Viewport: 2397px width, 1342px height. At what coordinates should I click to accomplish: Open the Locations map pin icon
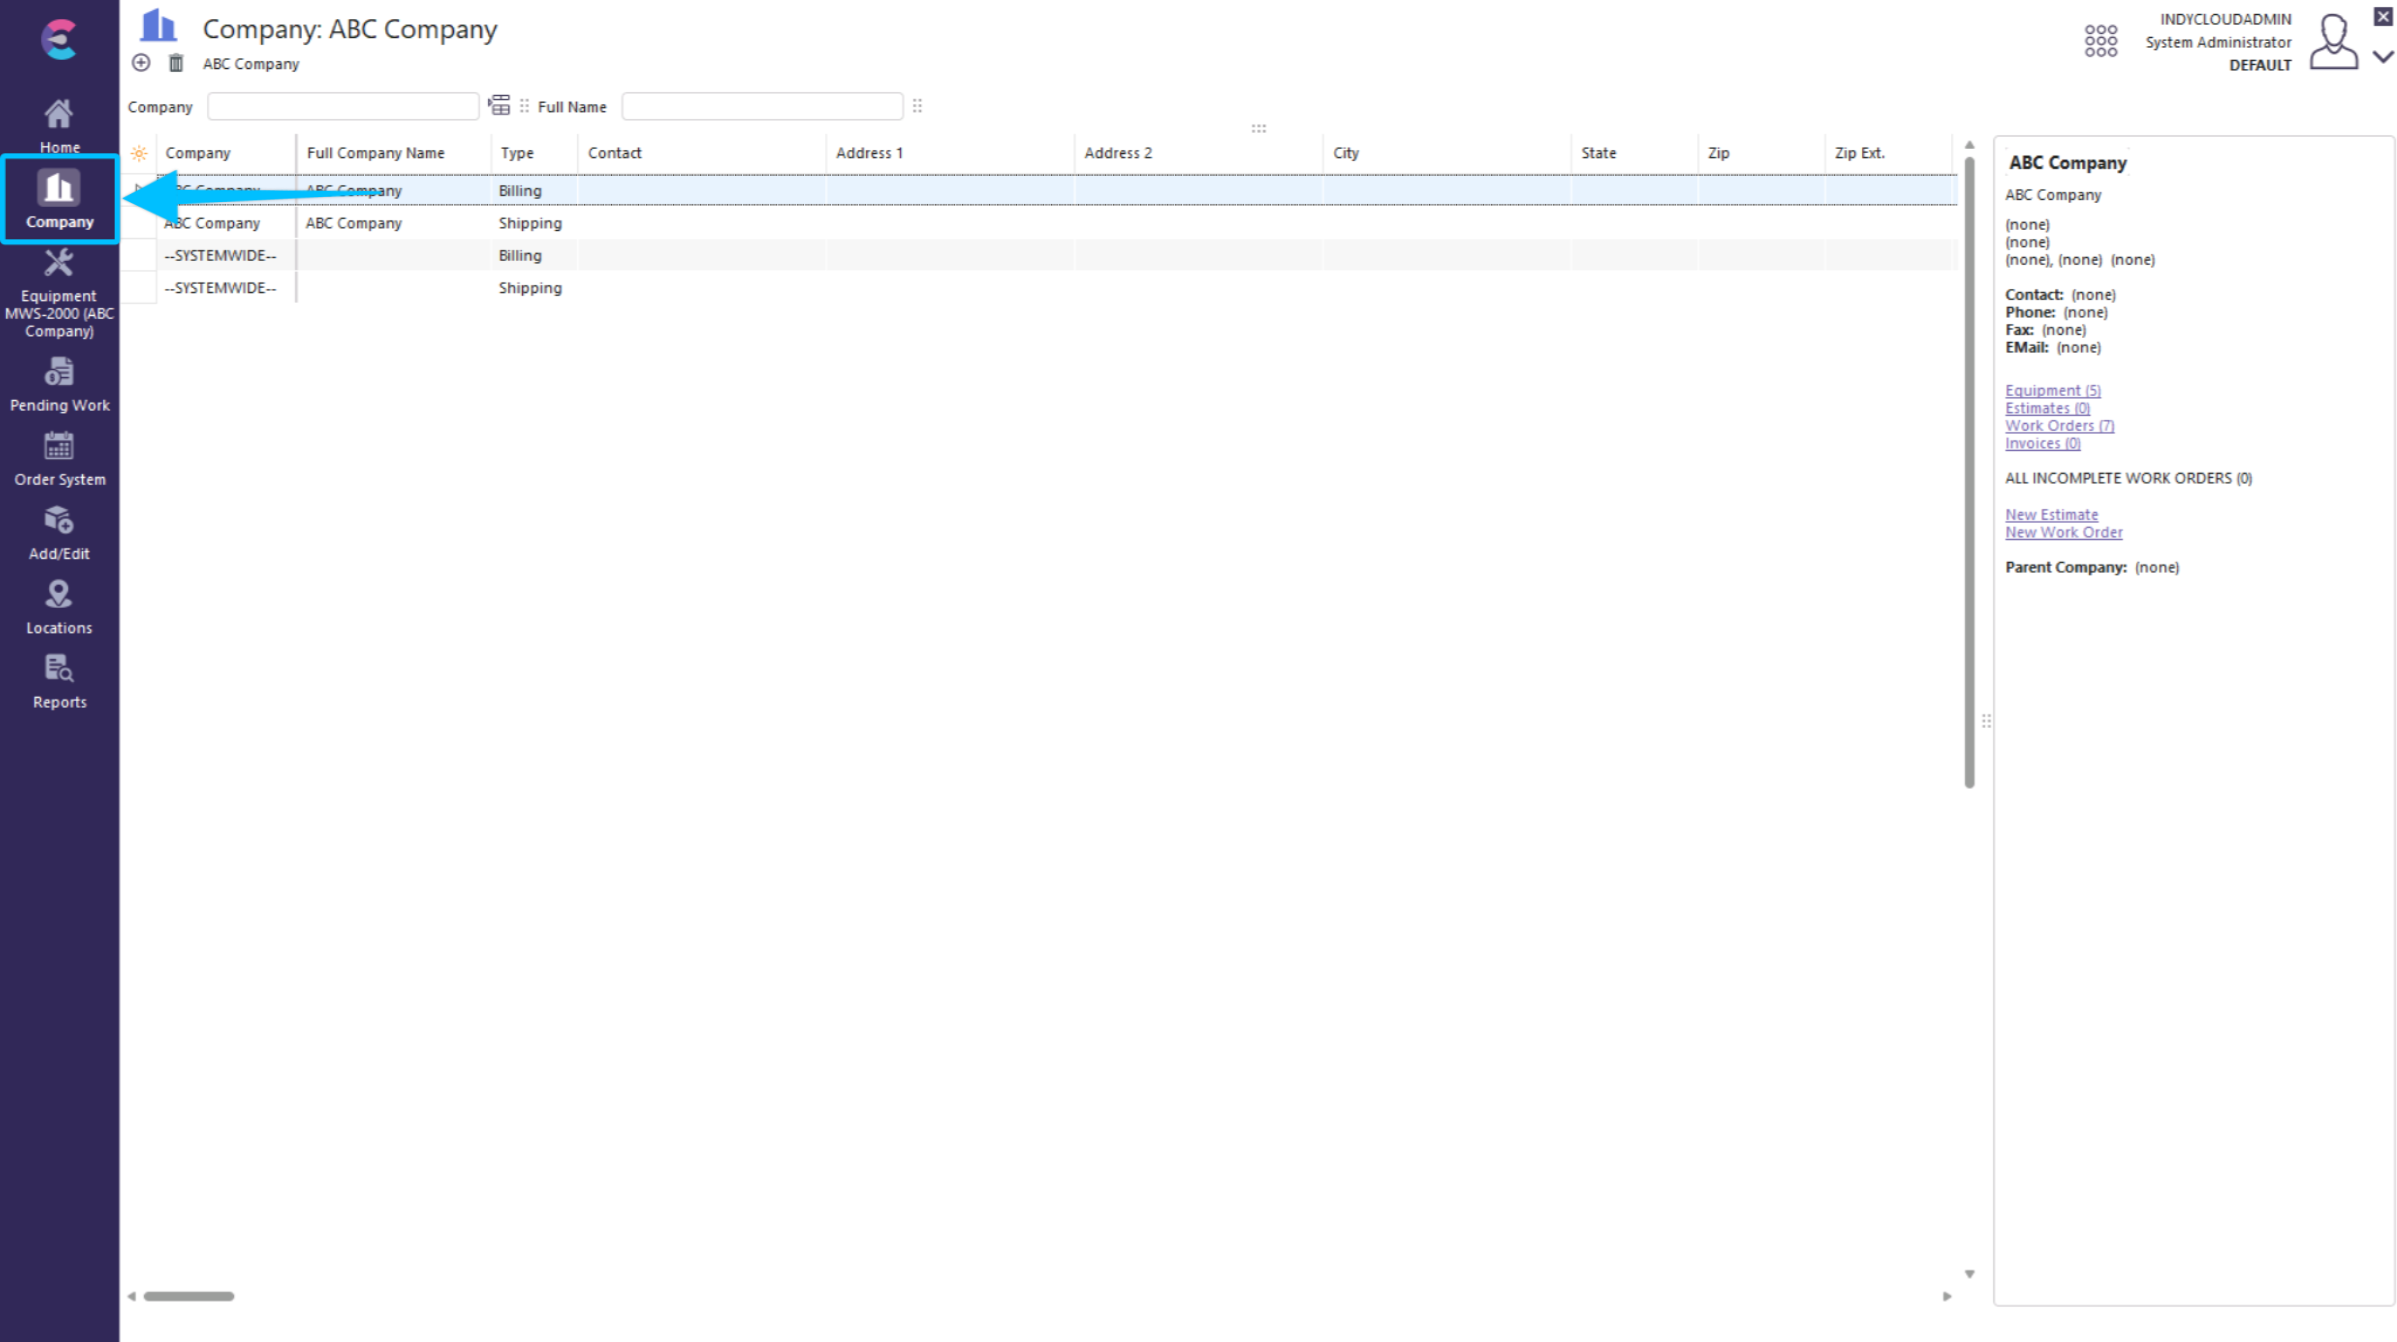click(x=59, y=606)
